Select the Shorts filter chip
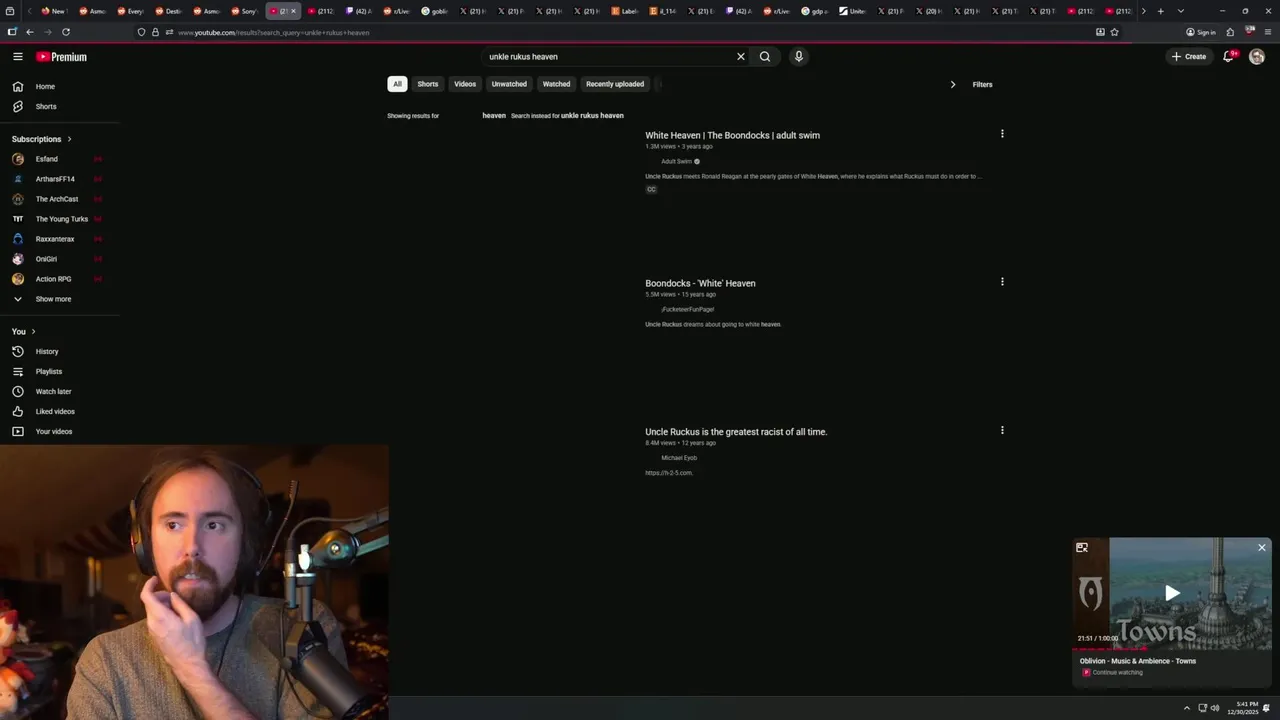 (x=428, y=84)
